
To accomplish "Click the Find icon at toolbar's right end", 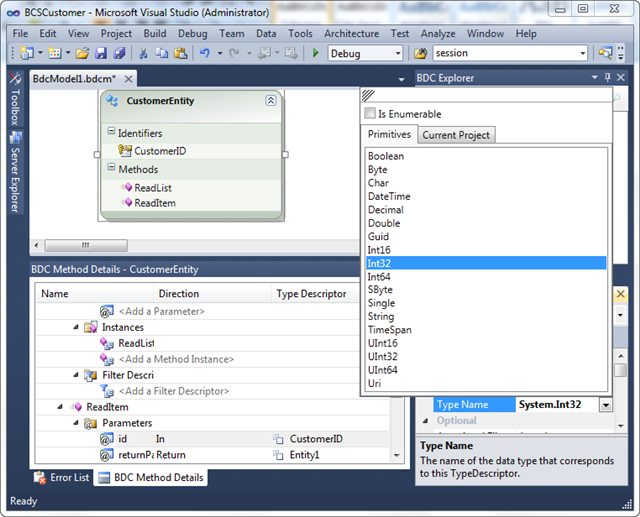I will click(x=605, y=53).
